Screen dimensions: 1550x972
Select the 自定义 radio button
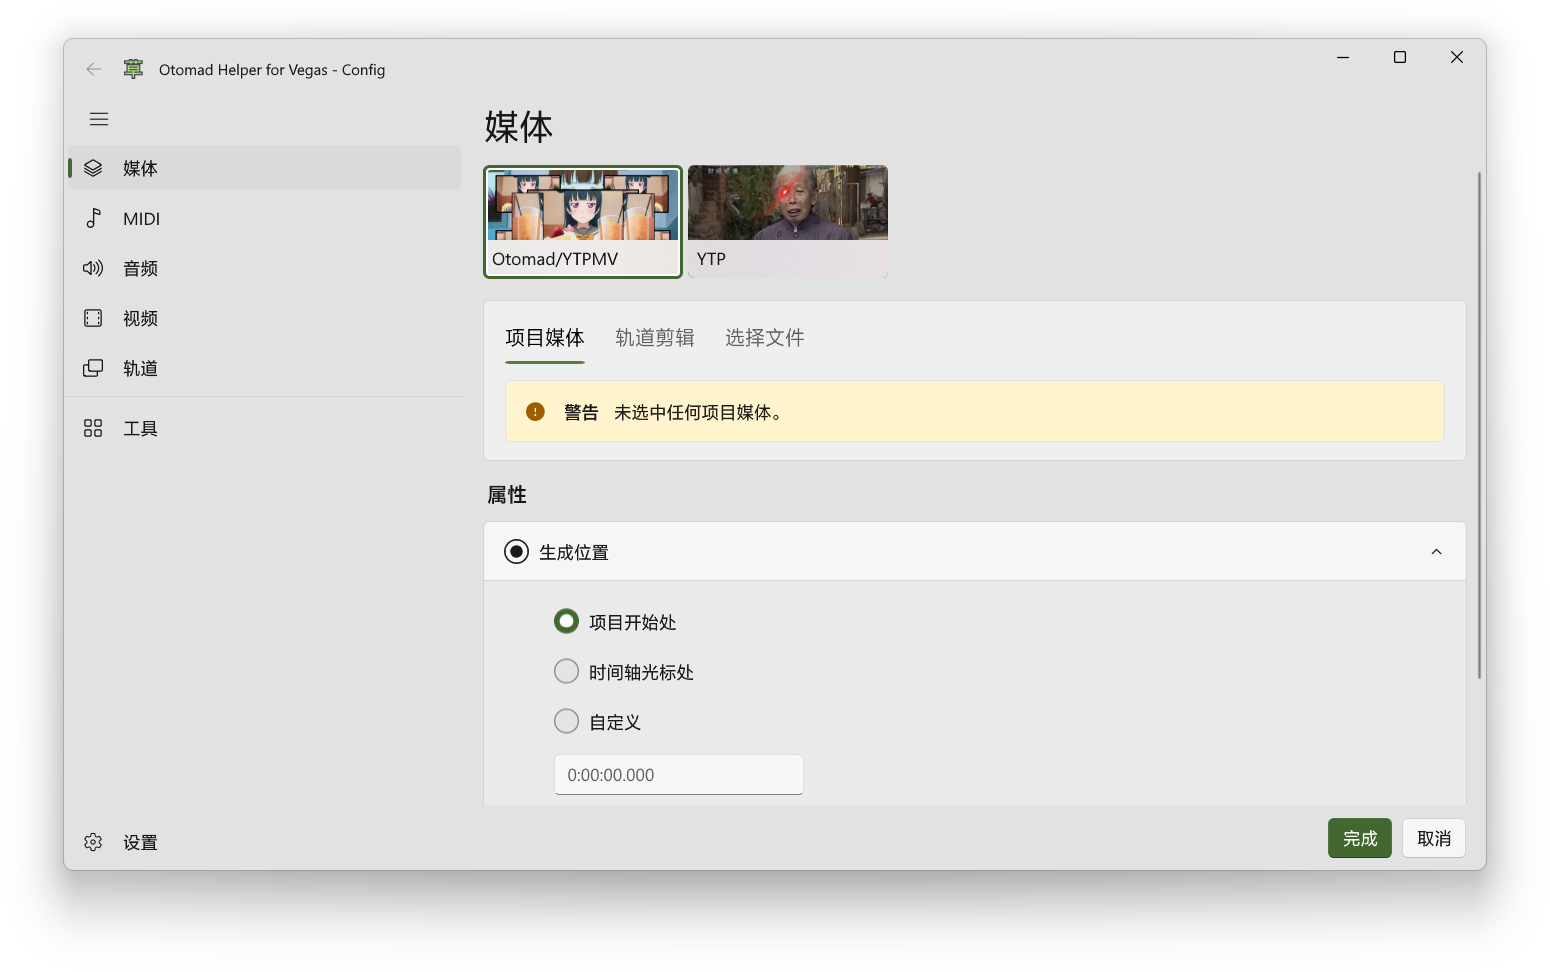pos(566,721)
